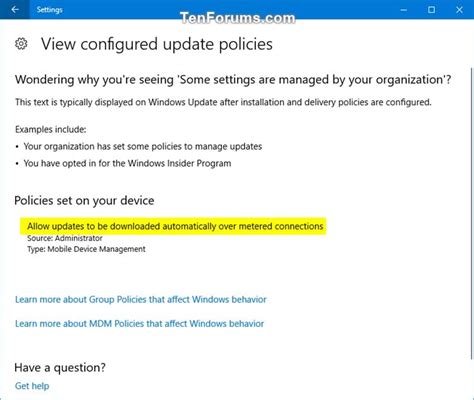Click the Wondering why you're seeing heading
The image size is (474, 400).
click(x=233, y=80)
